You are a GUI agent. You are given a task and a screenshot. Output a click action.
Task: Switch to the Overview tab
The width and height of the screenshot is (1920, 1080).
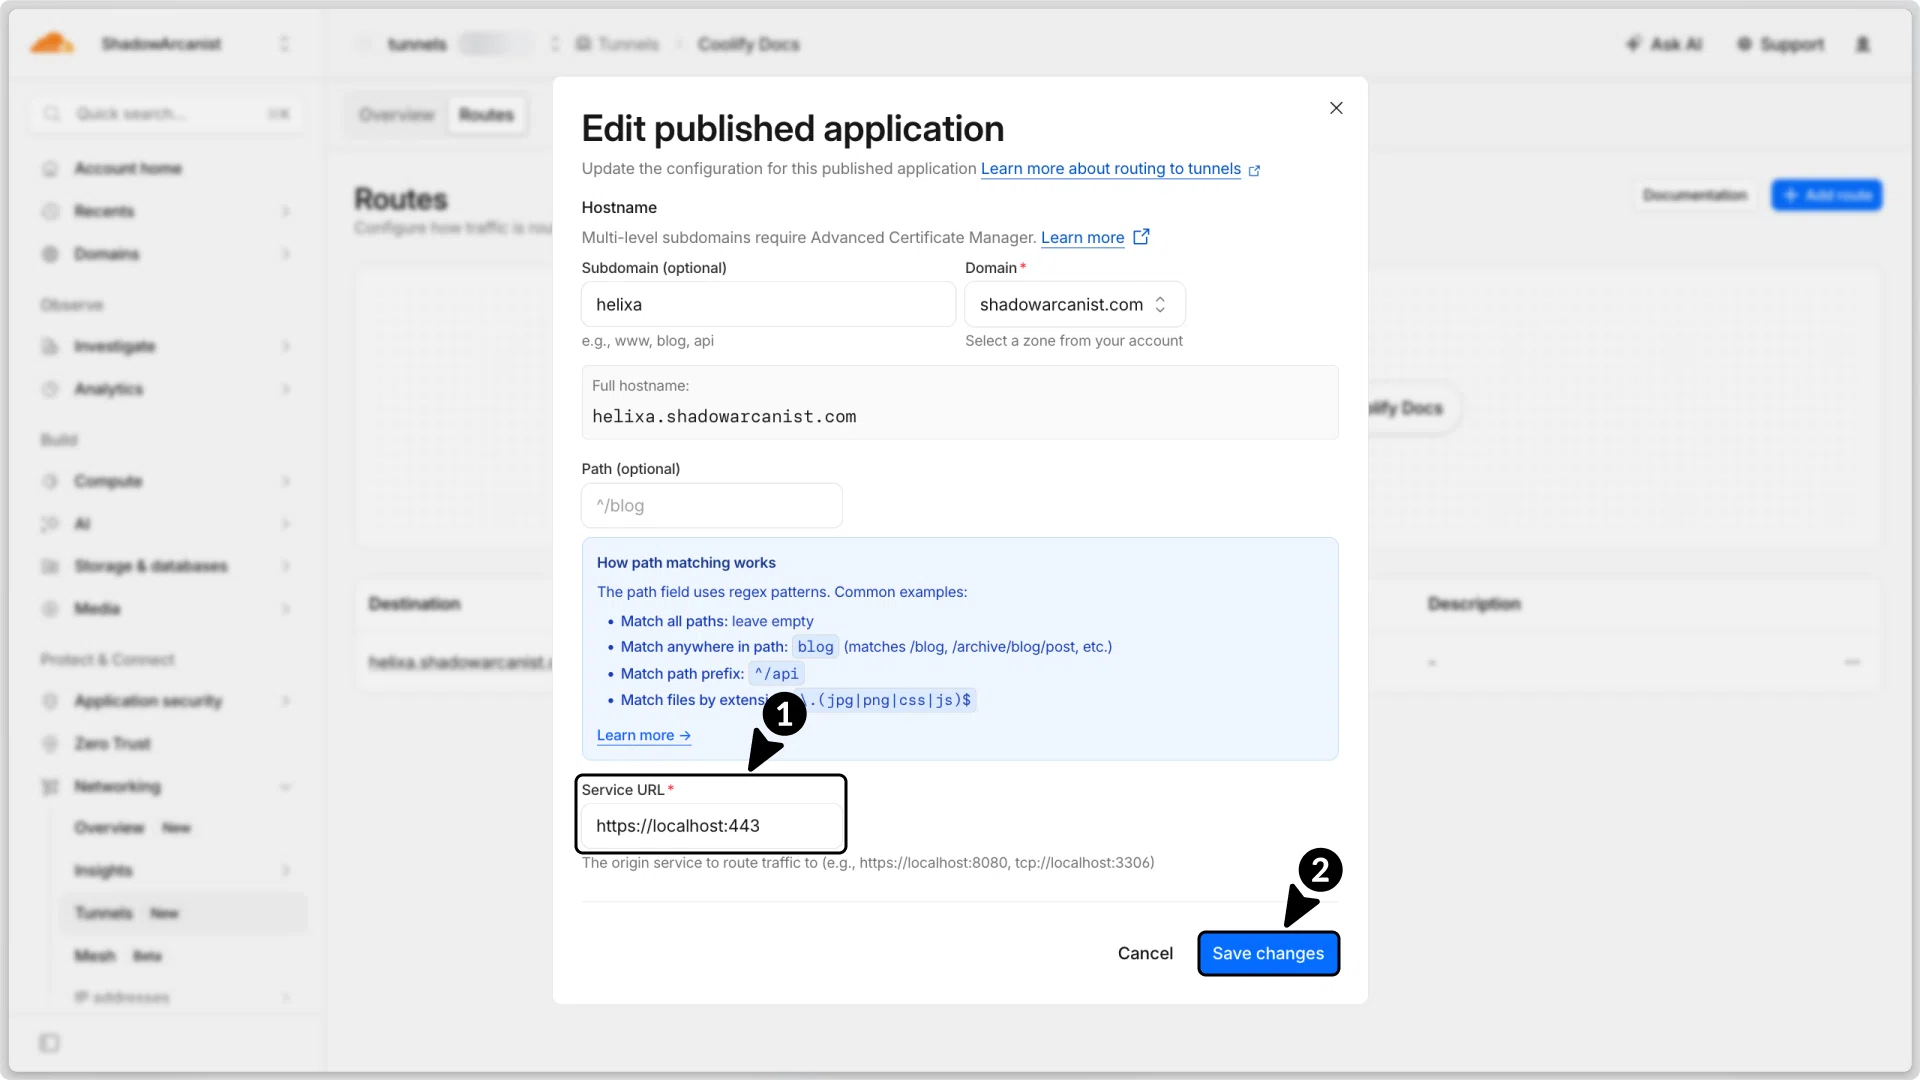click(x=397, y=115)
